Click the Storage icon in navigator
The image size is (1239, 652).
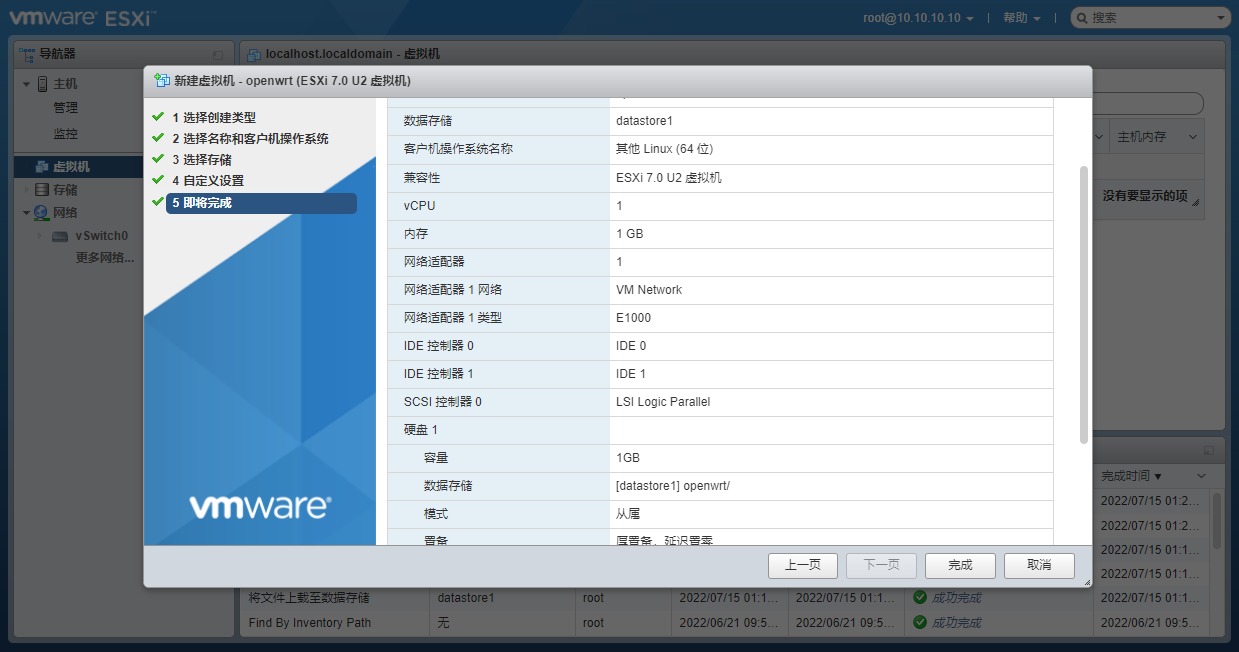pyautogui.click(x=42, y=190)
